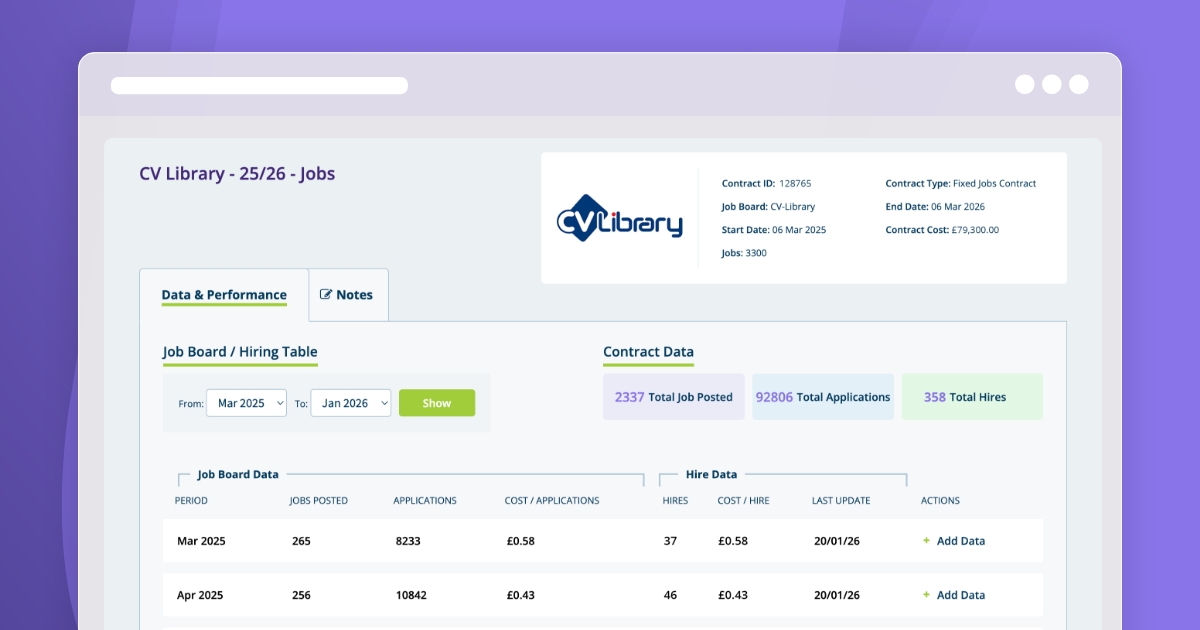
Task: Click plus icon in Mar 2025 row
Action: coord(926,540)
